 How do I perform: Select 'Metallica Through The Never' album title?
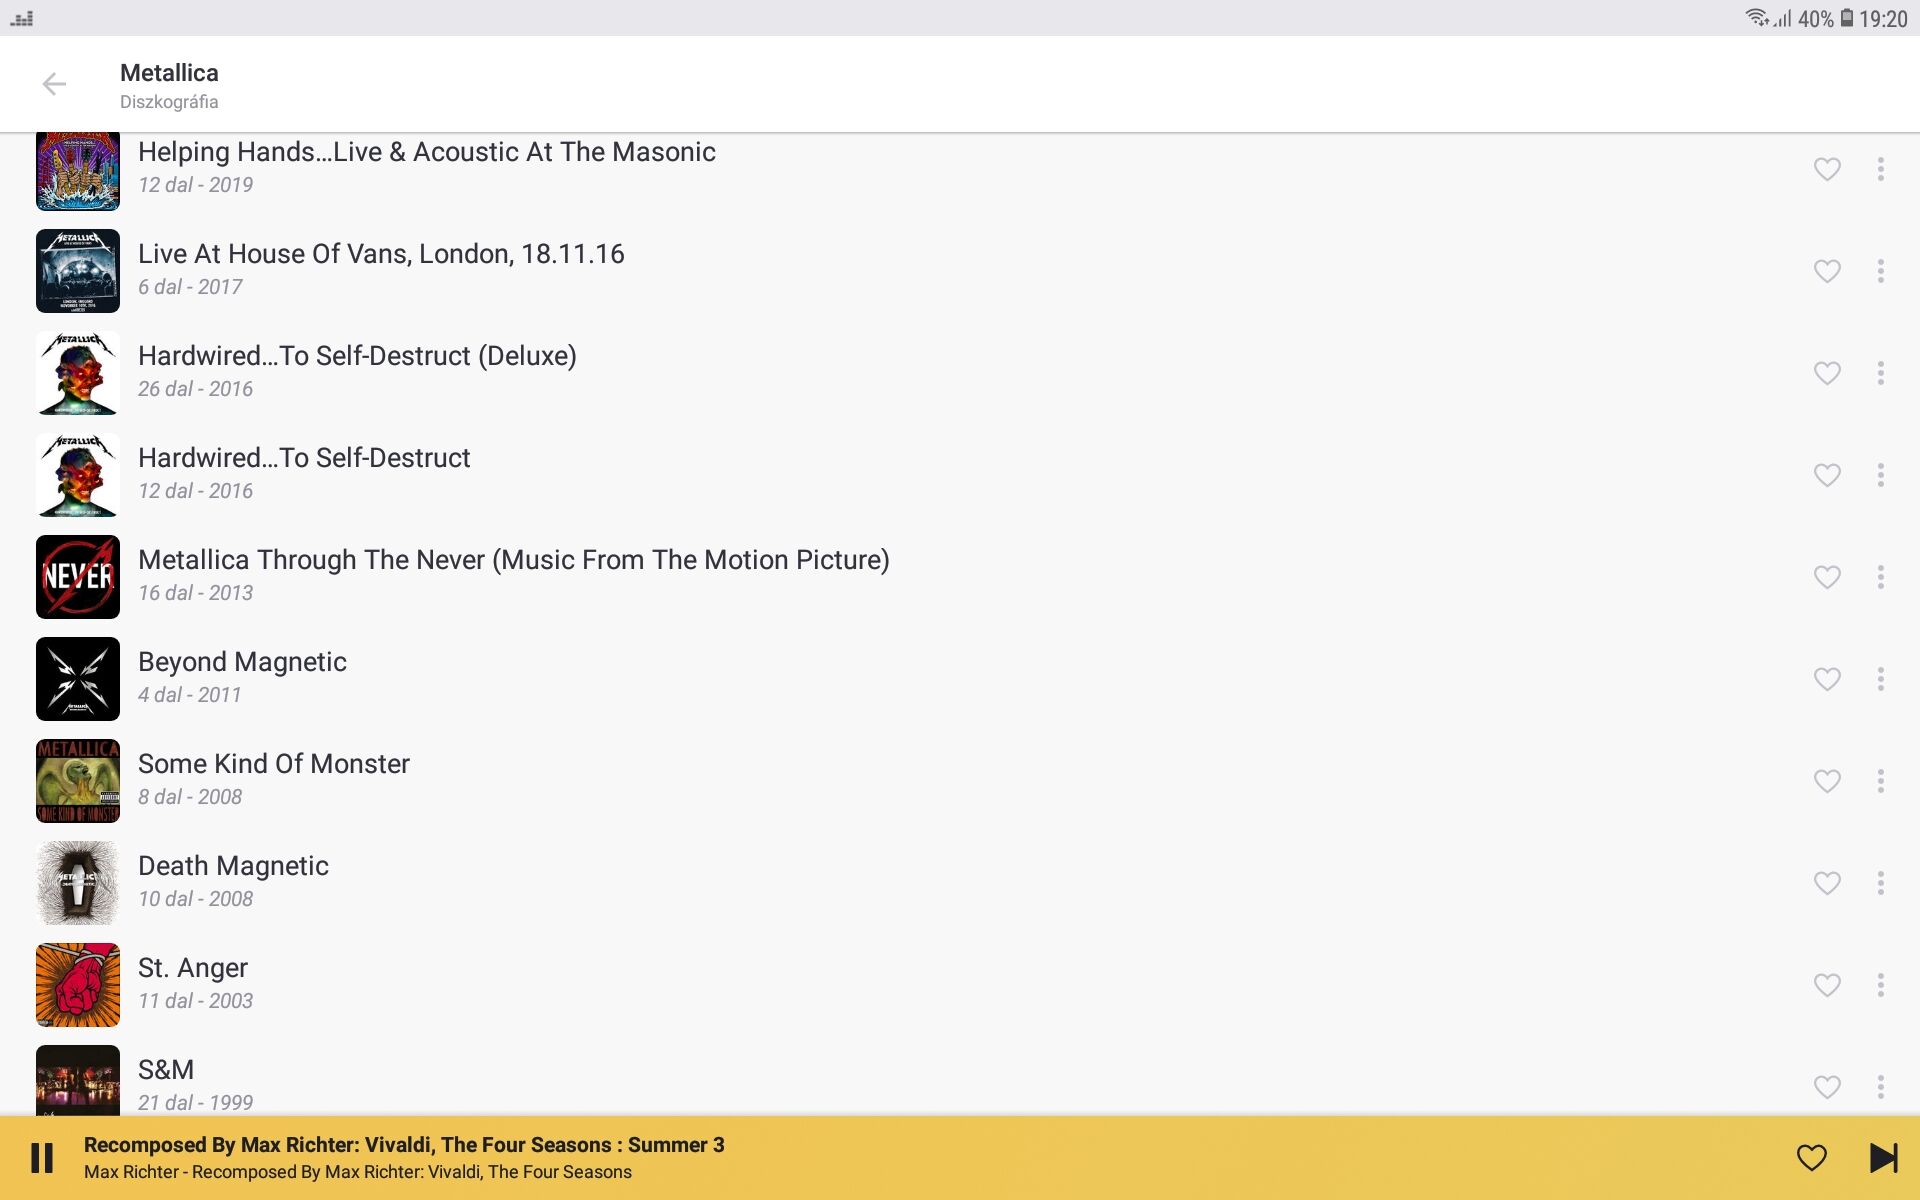(513, 560)
